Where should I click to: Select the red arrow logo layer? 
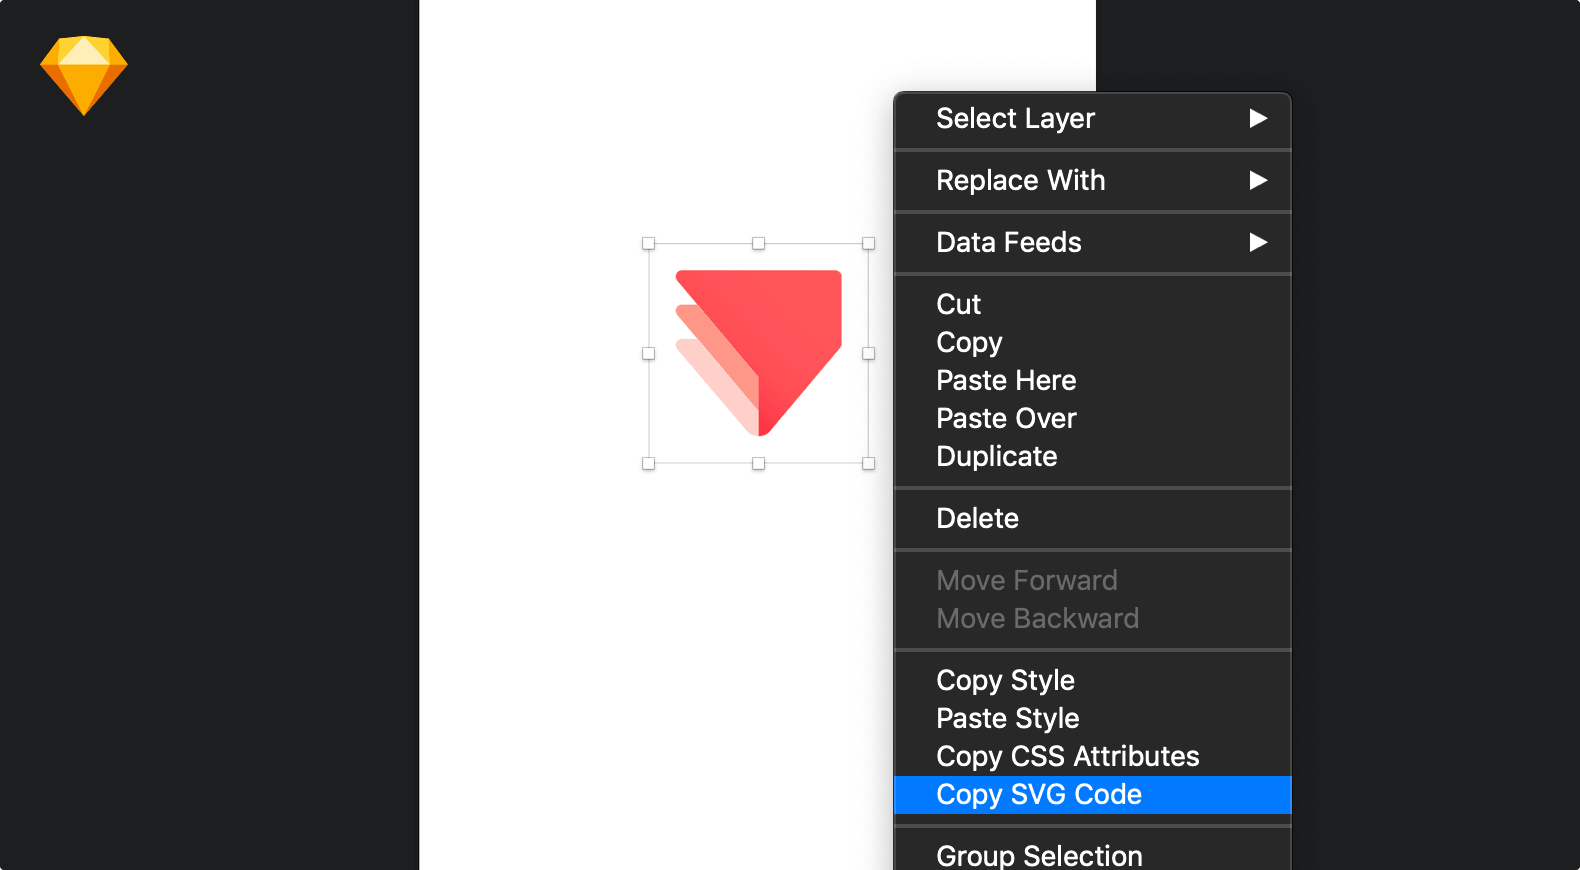click(758, 353)
